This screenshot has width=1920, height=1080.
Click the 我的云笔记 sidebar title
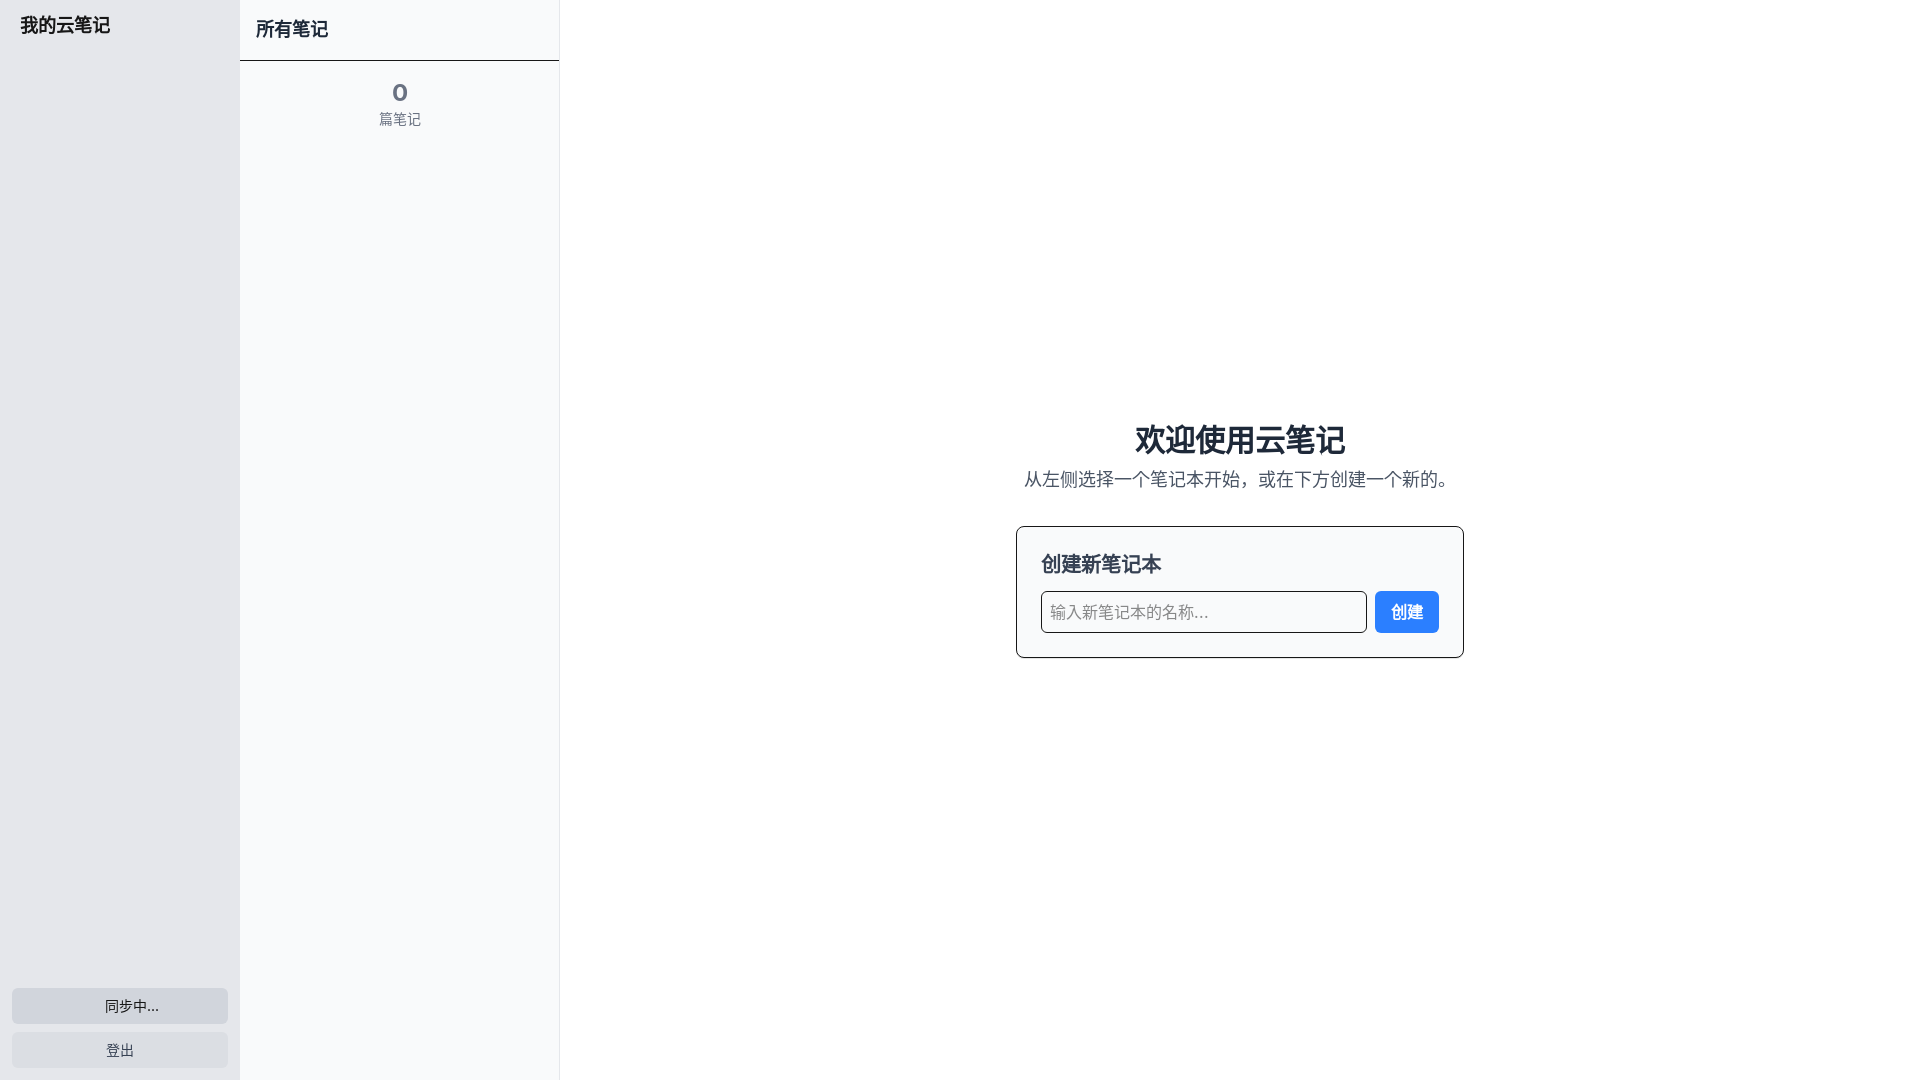point(65,25)
